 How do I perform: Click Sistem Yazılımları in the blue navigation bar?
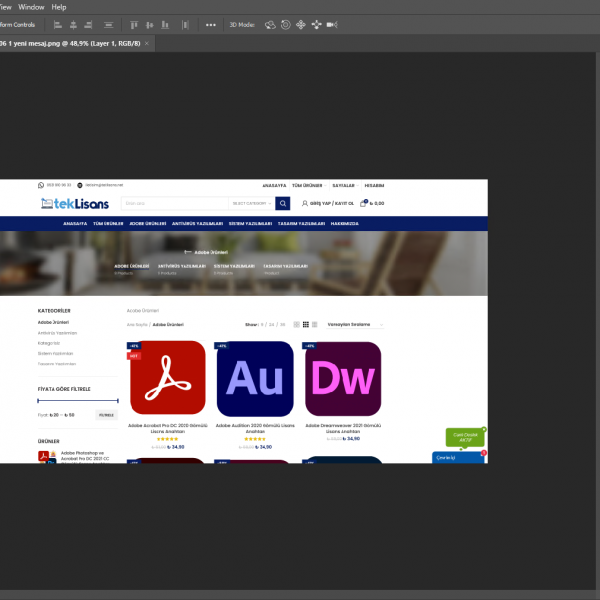tap(250, 223)
